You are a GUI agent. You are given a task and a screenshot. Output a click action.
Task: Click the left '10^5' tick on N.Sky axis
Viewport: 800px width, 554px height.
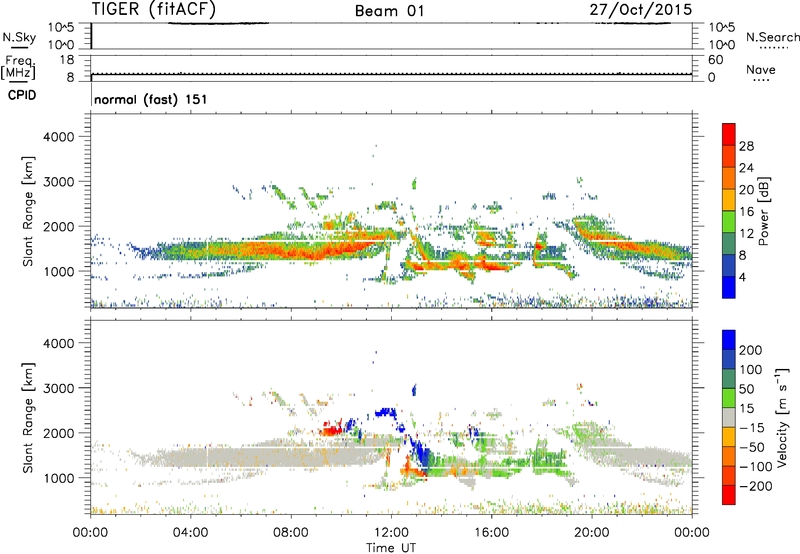[x=61, y=27]
